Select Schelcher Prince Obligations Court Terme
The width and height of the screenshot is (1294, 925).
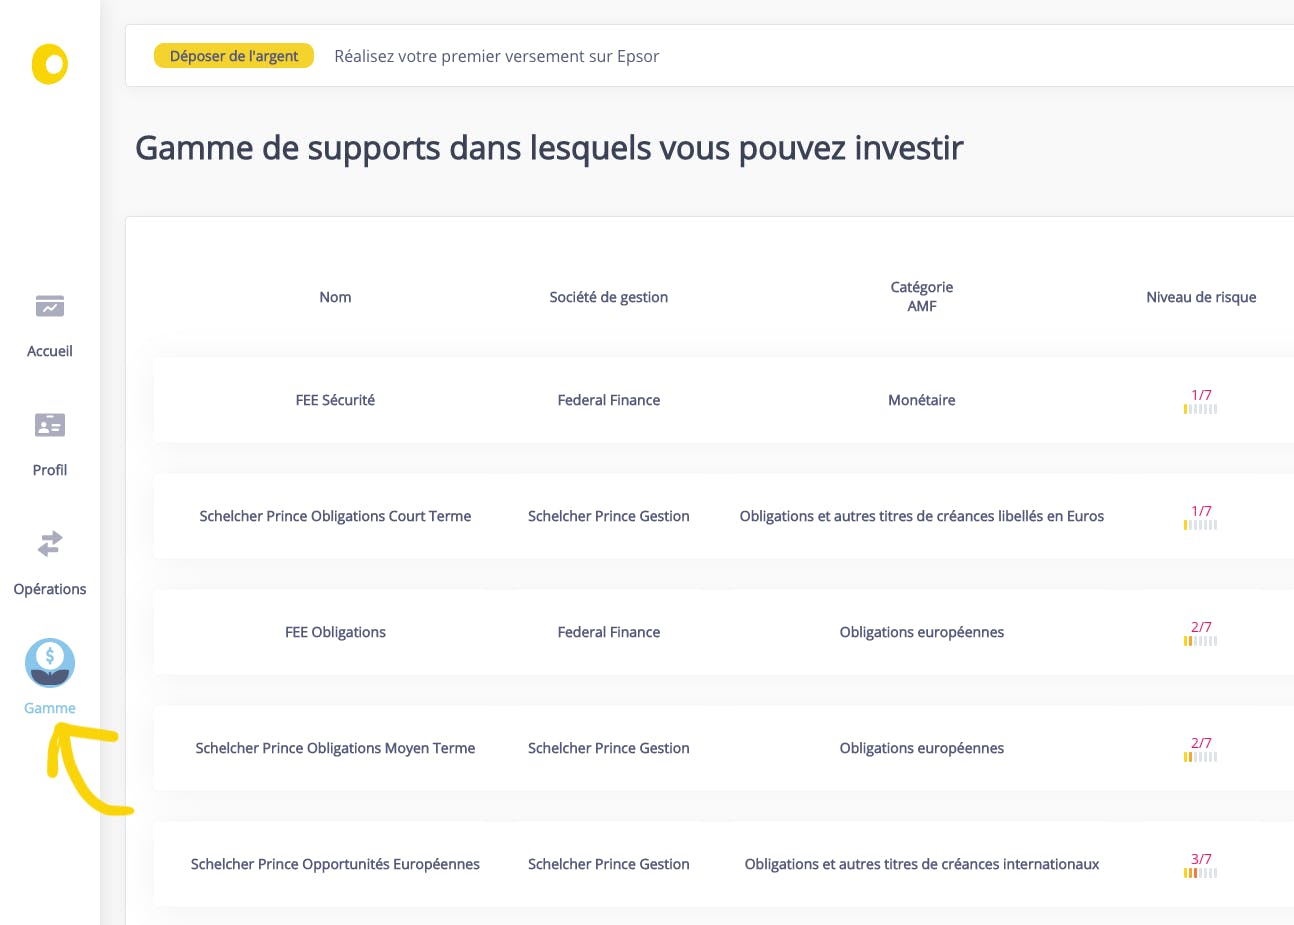pyautogui.click(x=335, y=516)
